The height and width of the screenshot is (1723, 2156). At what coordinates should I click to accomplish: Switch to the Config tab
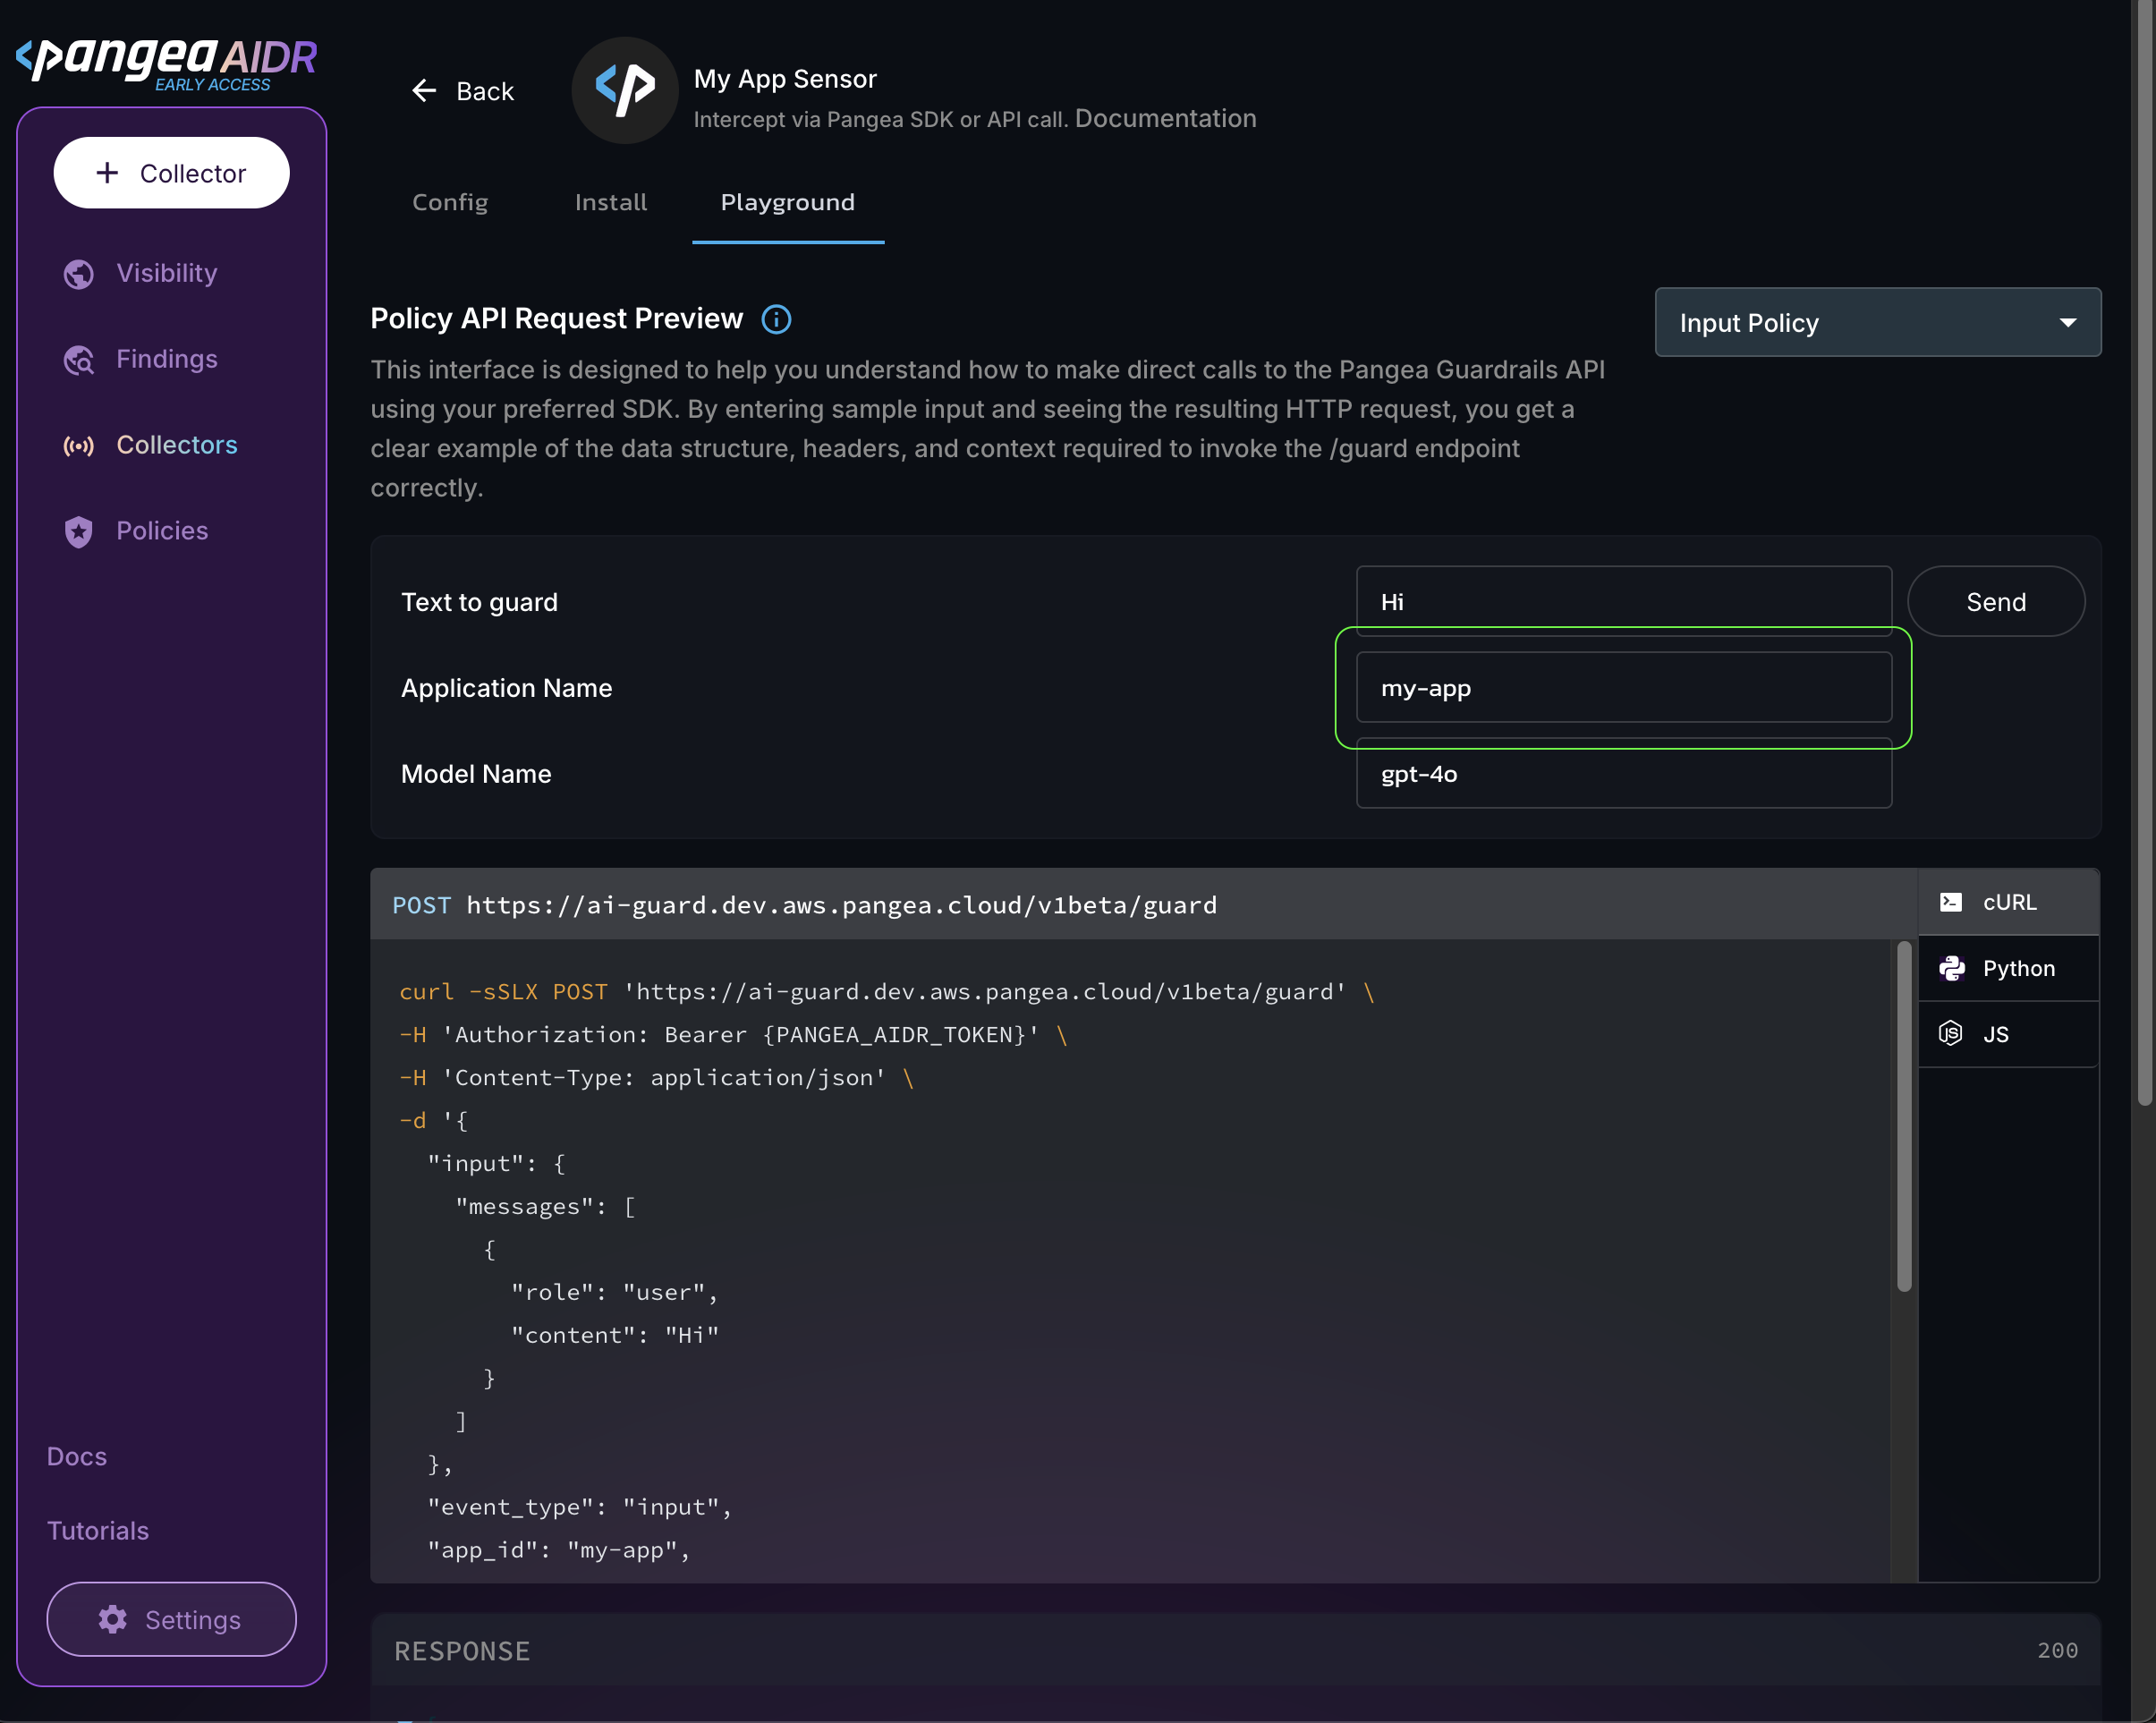[450, 203]
